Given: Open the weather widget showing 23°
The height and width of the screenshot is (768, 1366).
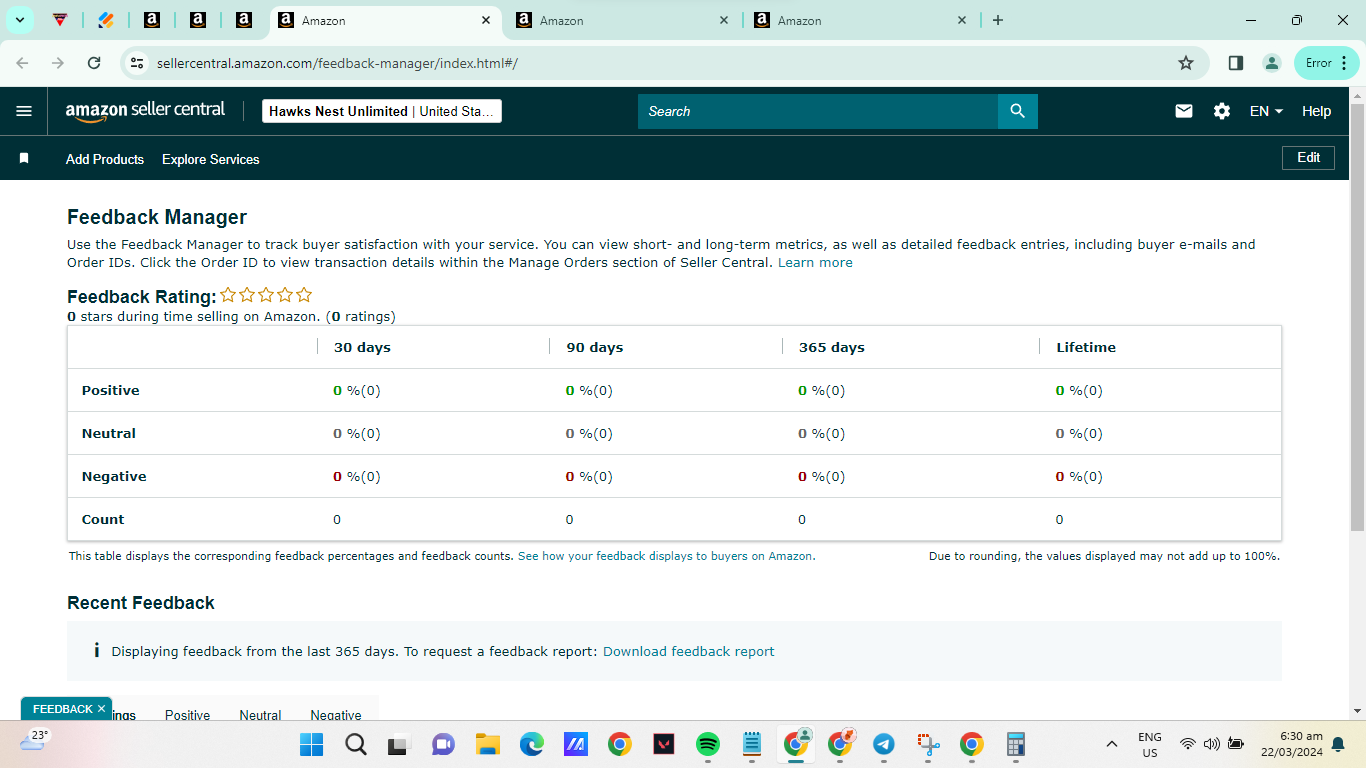Looking at the screenshot, I should (x=34, y=740).
